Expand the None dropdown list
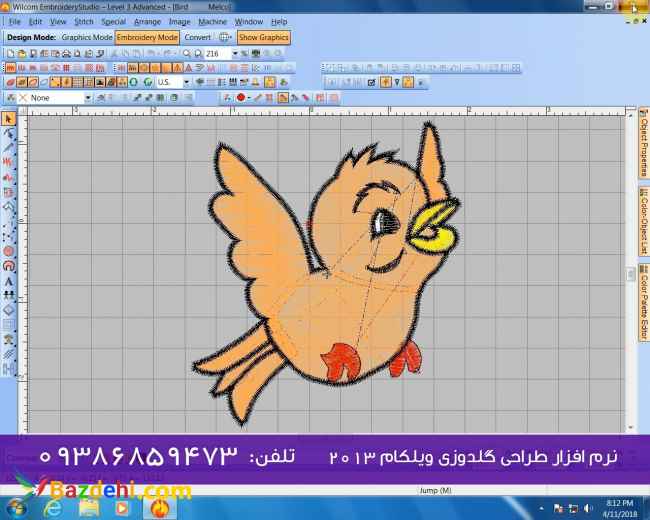The height and width of the screenshot is (520, 650). tap(87, 98)
